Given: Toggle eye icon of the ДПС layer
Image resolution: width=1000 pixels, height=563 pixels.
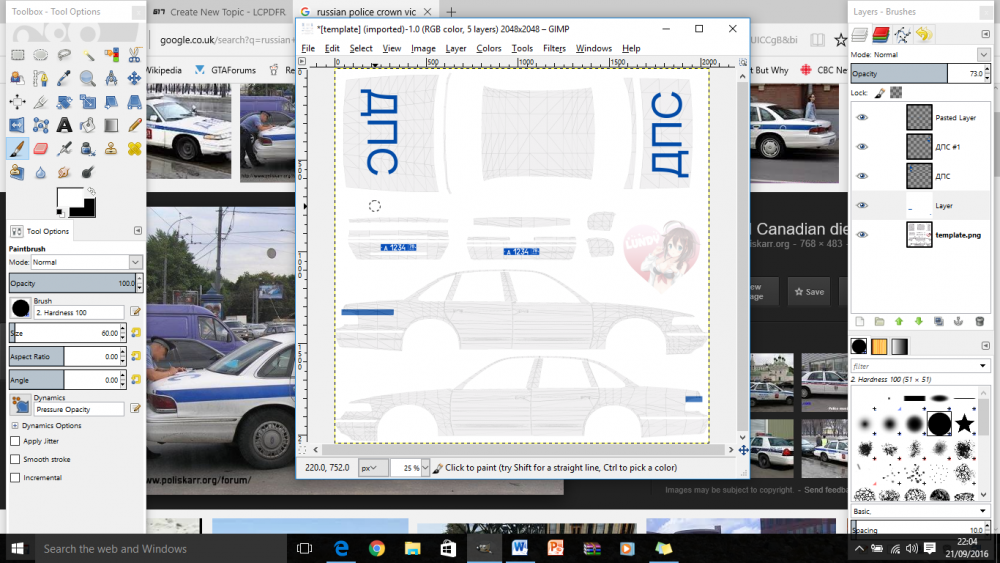Looking at the screenshot, I should (x=862, y=176).
